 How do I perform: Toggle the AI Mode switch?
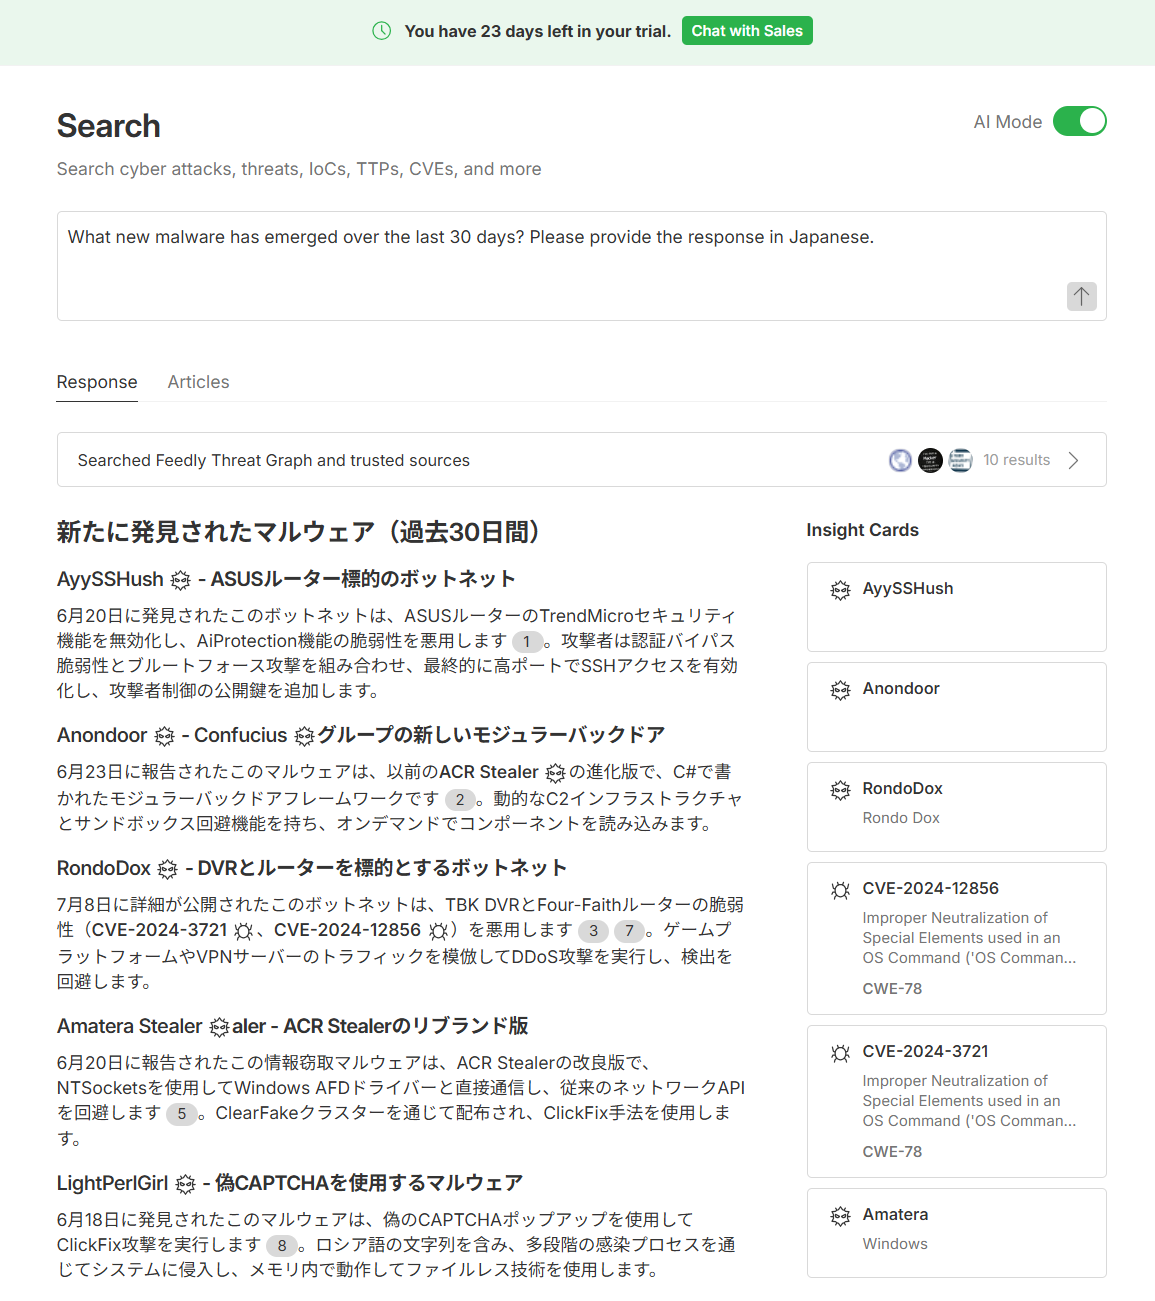tap(1080, 121)
